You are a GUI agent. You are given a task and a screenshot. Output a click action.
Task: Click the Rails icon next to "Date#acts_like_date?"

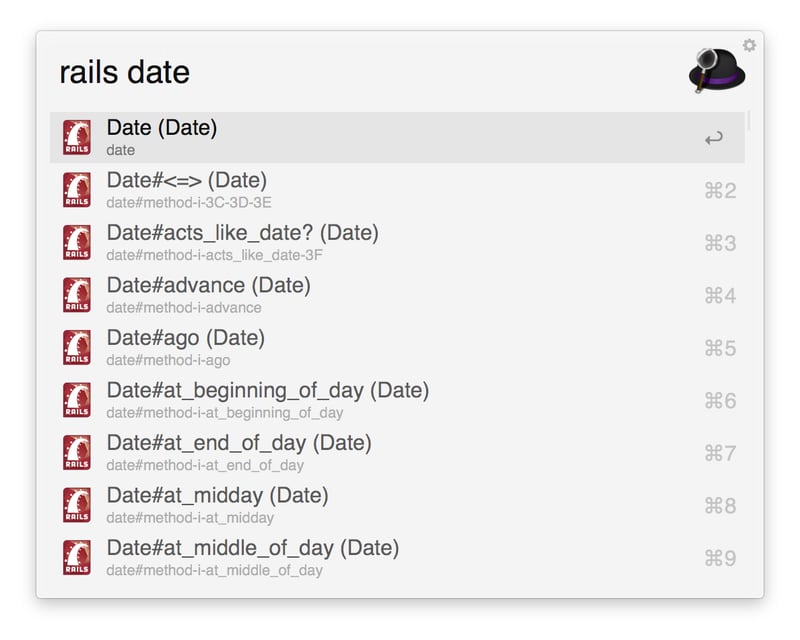point(78,242)
